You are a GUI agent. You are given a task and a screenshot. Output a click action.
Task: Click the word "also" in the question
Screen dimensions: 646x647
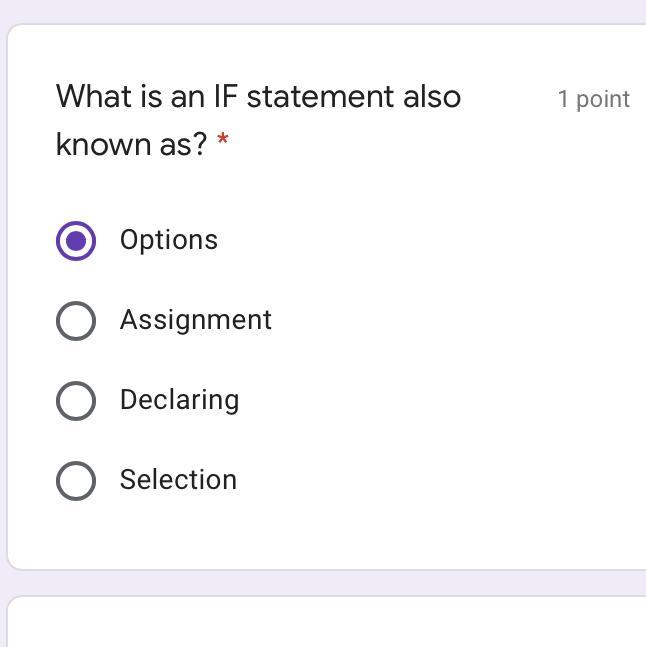coord(432,97)
